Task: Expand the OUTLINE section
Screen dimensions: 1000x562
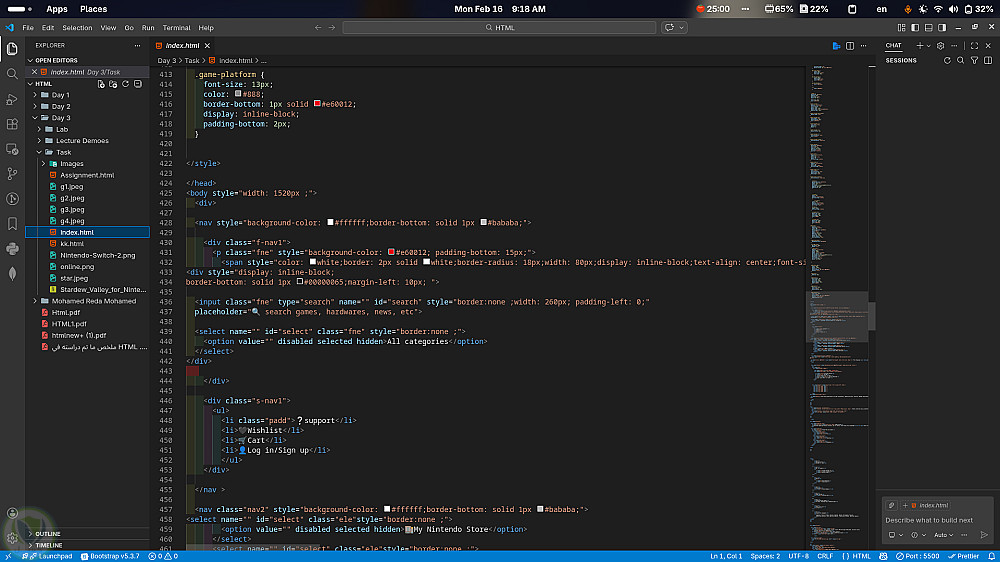Action: point(47,534)
